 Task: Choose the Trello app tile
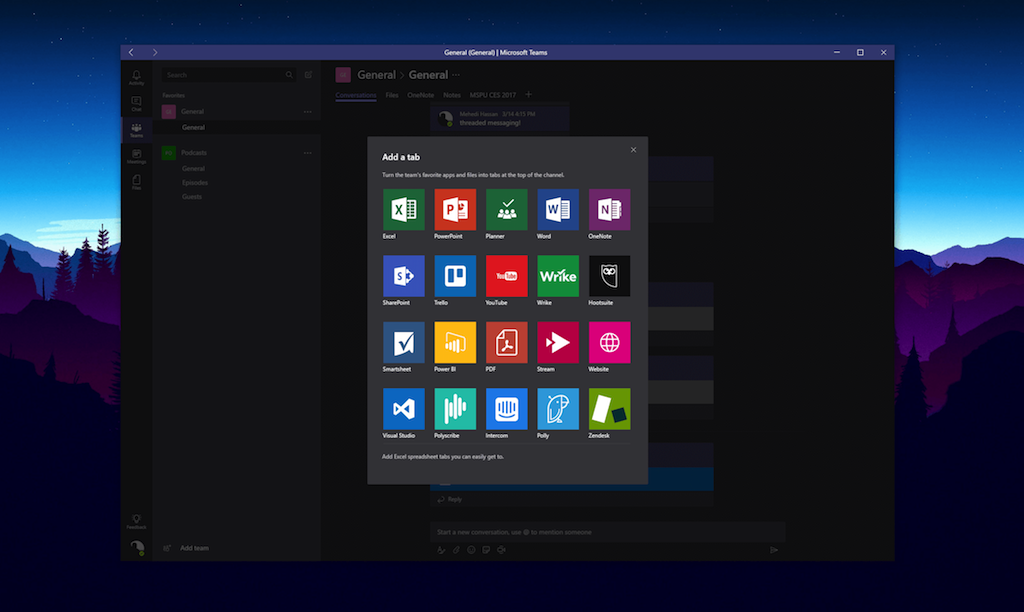455,276
